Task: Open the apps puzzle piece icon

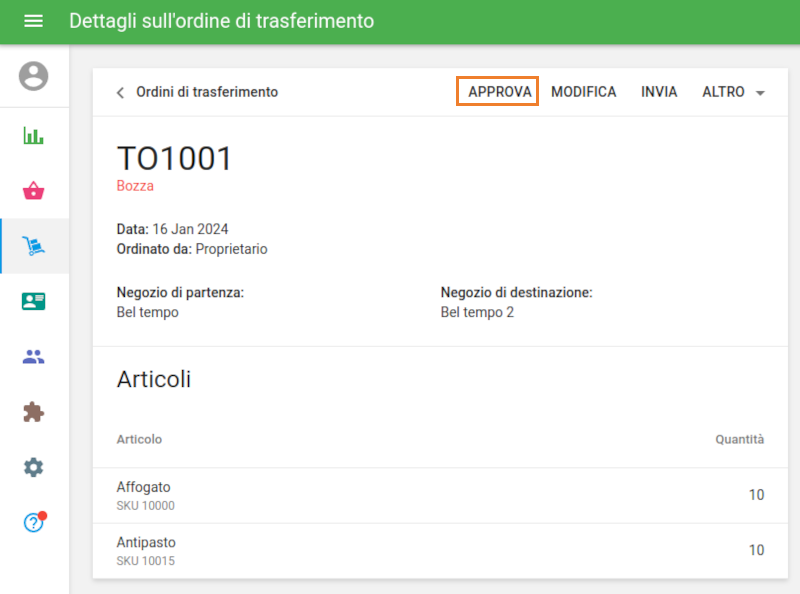Action: tap(33, 412)
